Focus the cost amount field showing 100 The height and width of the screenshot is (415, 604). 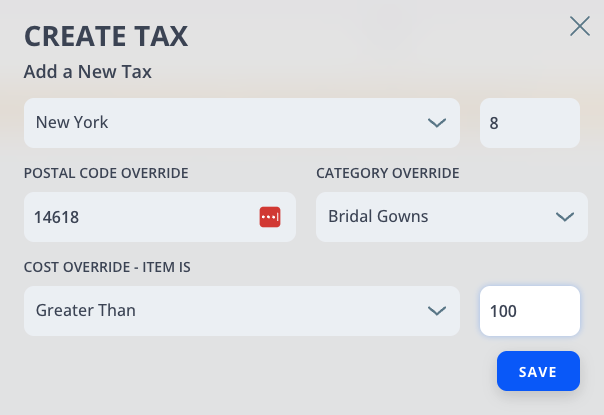530,311
